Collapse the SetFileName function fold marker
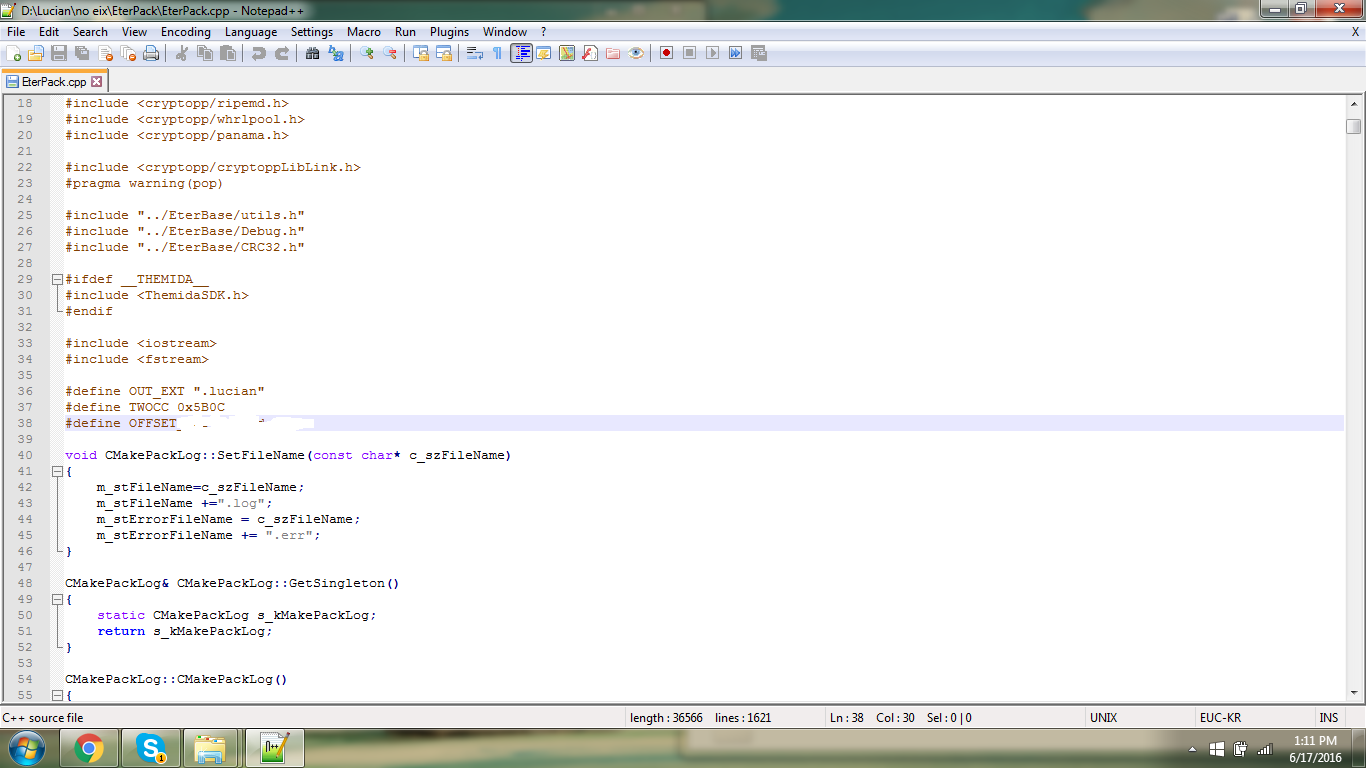This screenshot has width=1366, height=768. pyautogui.click(x=57, y=471)
